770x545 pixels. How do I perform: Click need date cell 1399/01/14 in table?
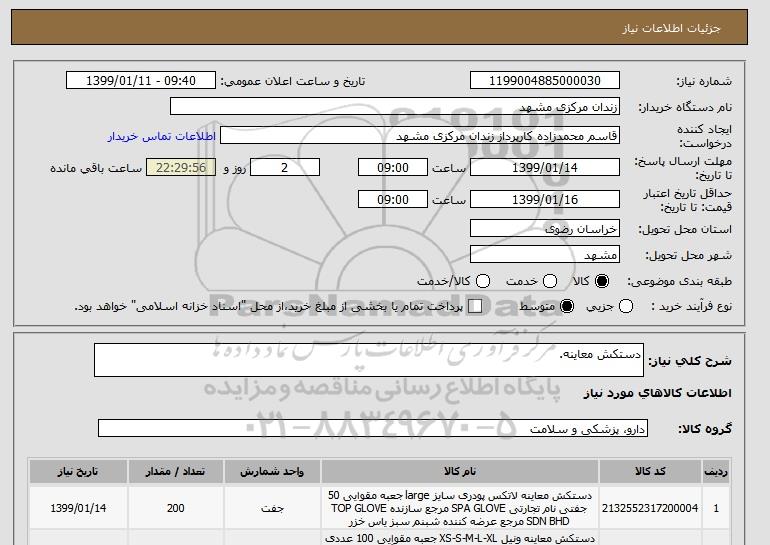pos(78,508)
